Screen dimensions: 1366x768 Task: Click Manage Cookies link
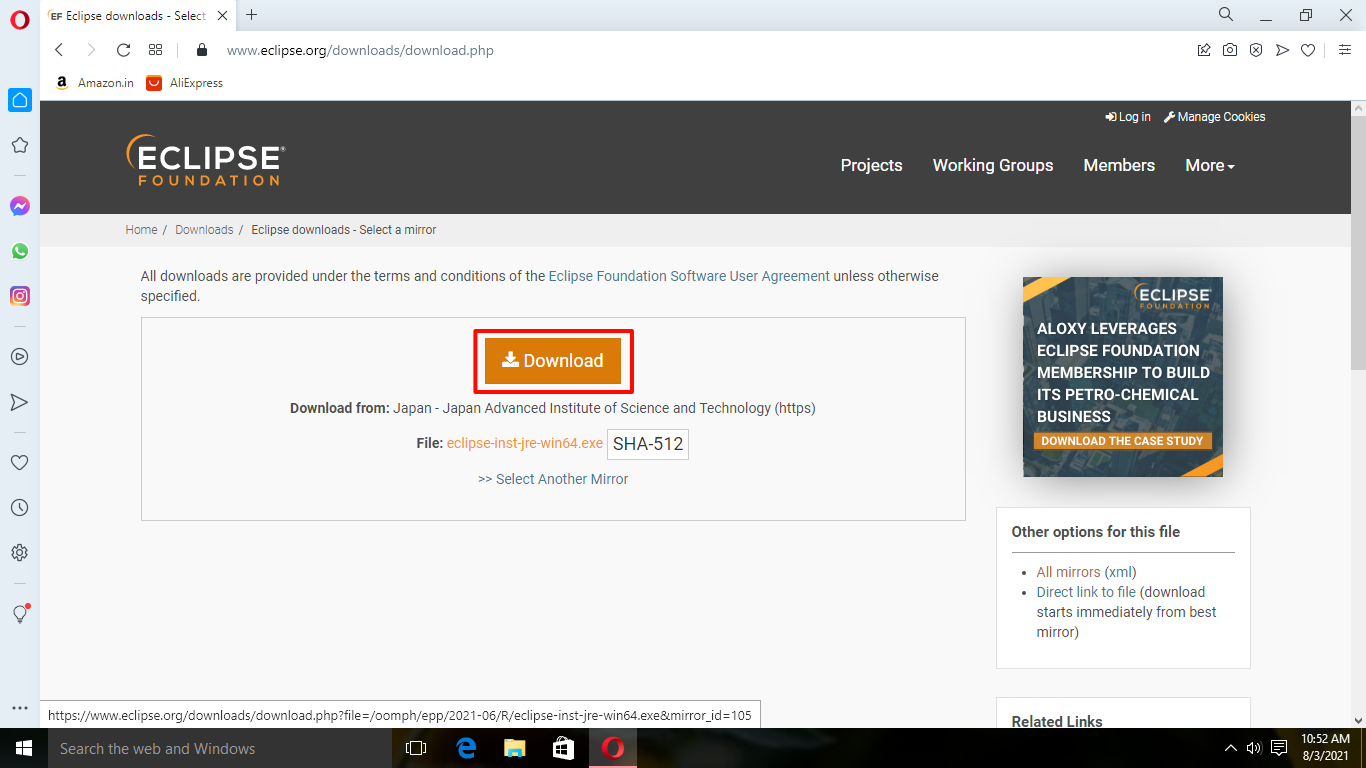click(x=1215, y=117)
